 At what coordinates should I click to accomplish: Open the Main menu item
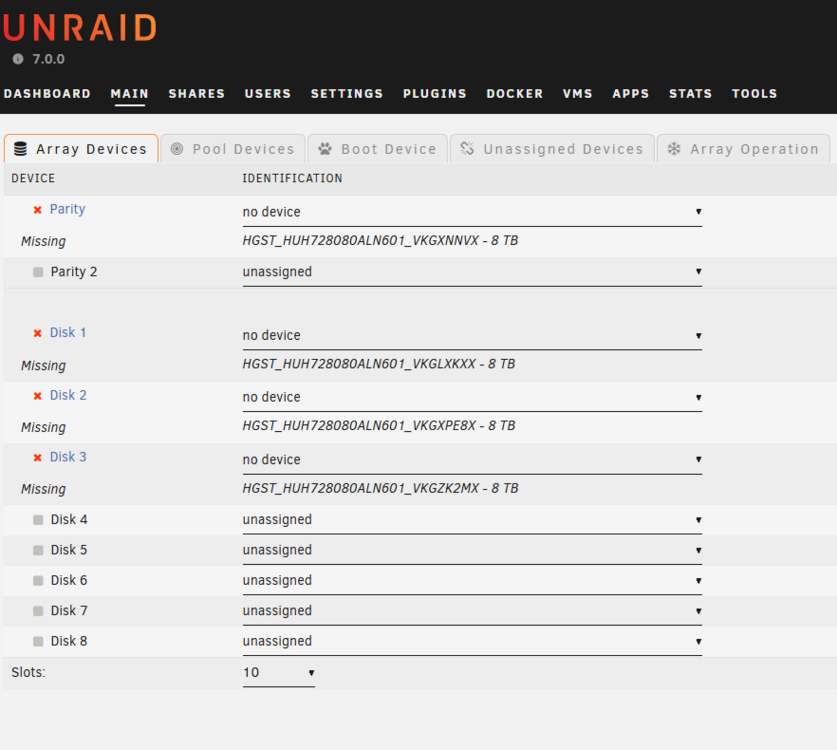(130, 94)
